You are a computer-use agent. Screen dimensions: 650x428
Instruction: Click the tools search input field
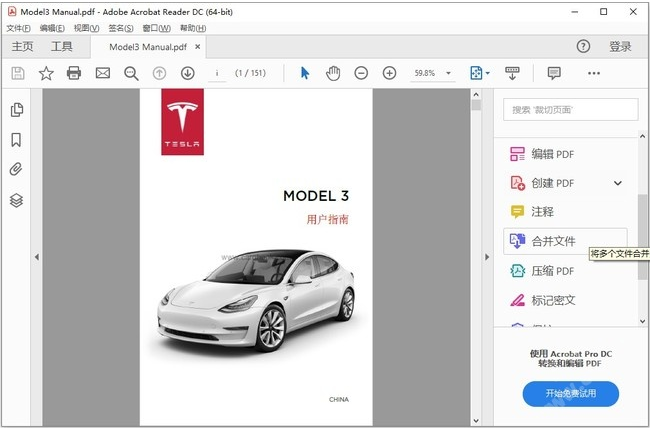click(570, 110)
